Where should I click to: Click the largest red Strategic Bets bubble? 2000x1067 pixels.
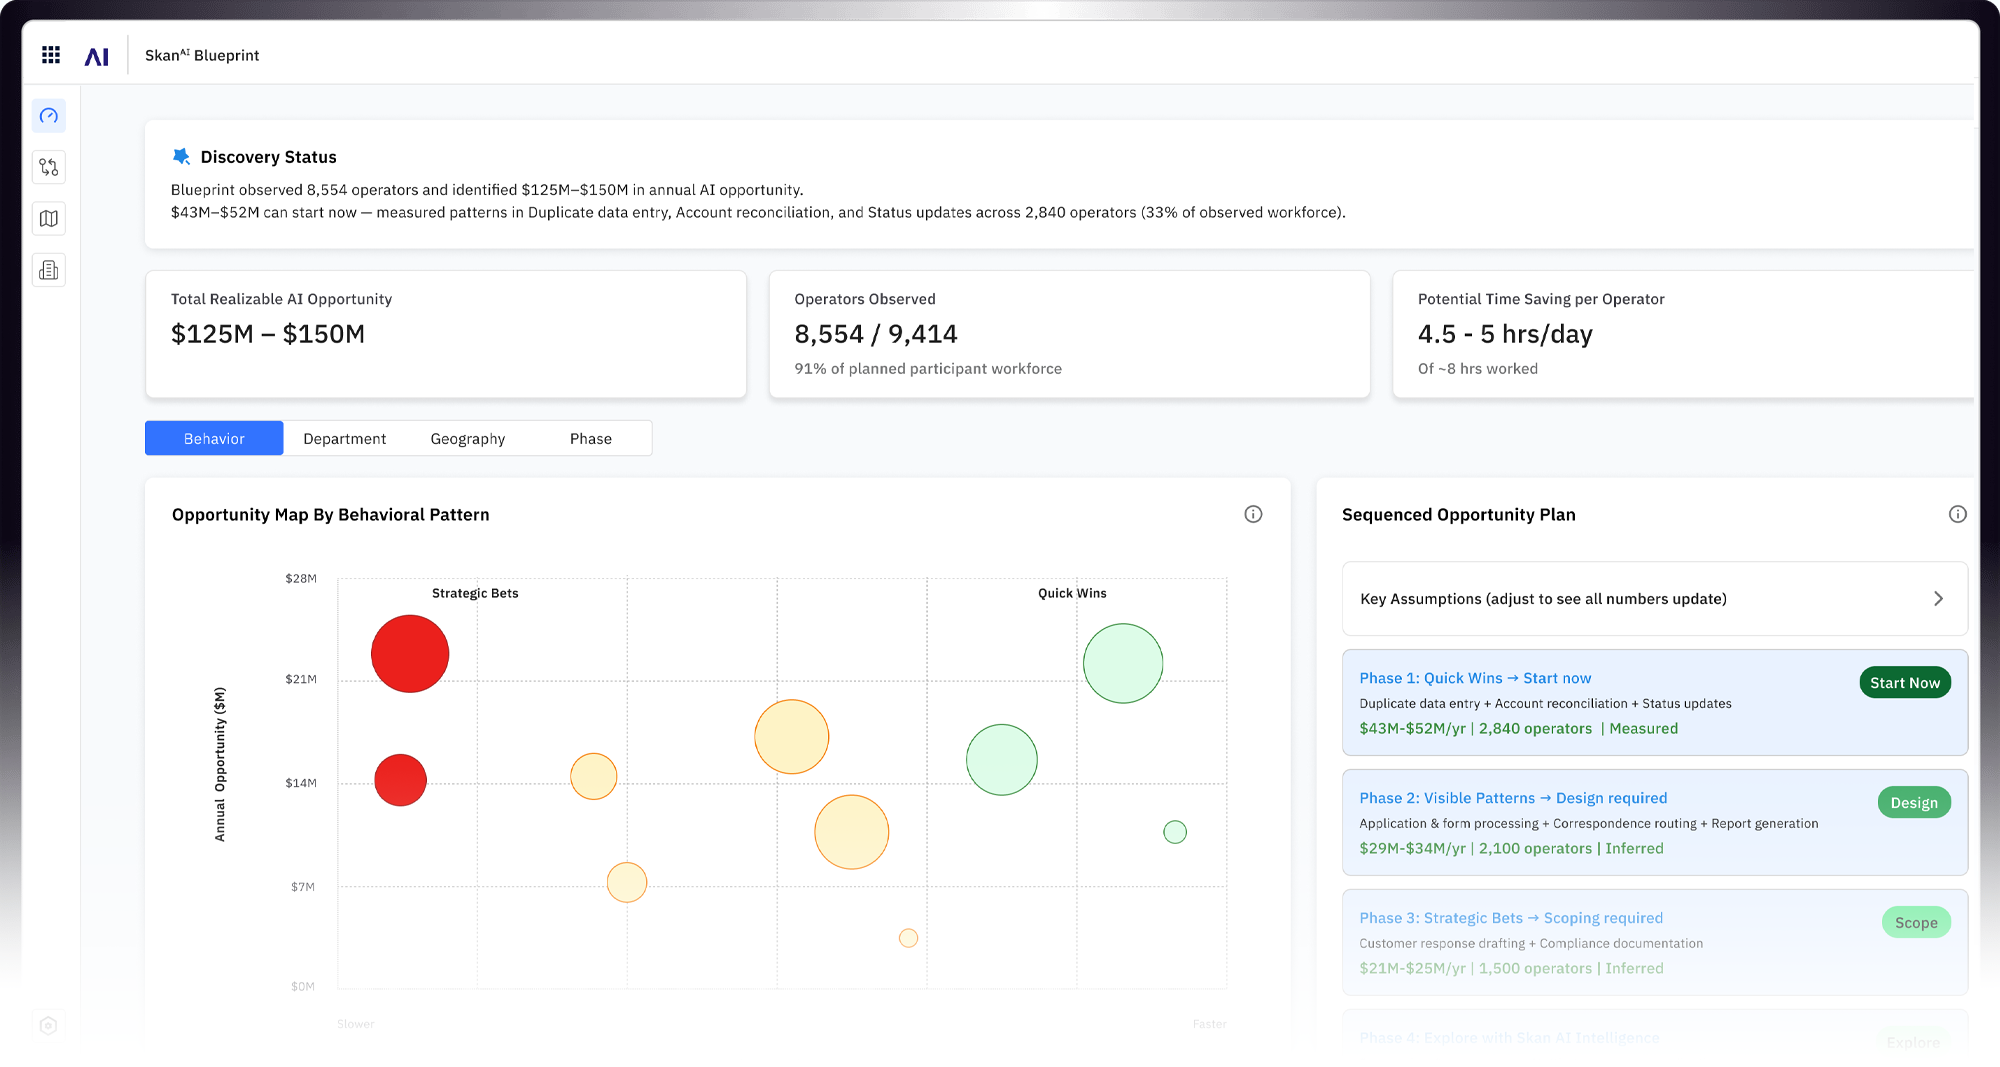(x=410, y=654)
